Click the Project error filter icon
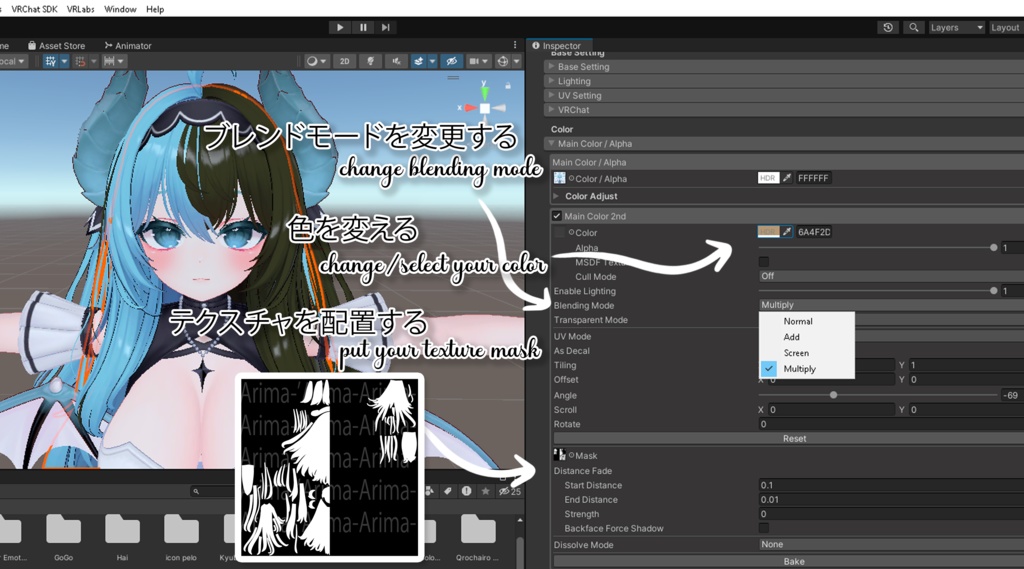Screen dimensions: 1024x569 [466, 491]
